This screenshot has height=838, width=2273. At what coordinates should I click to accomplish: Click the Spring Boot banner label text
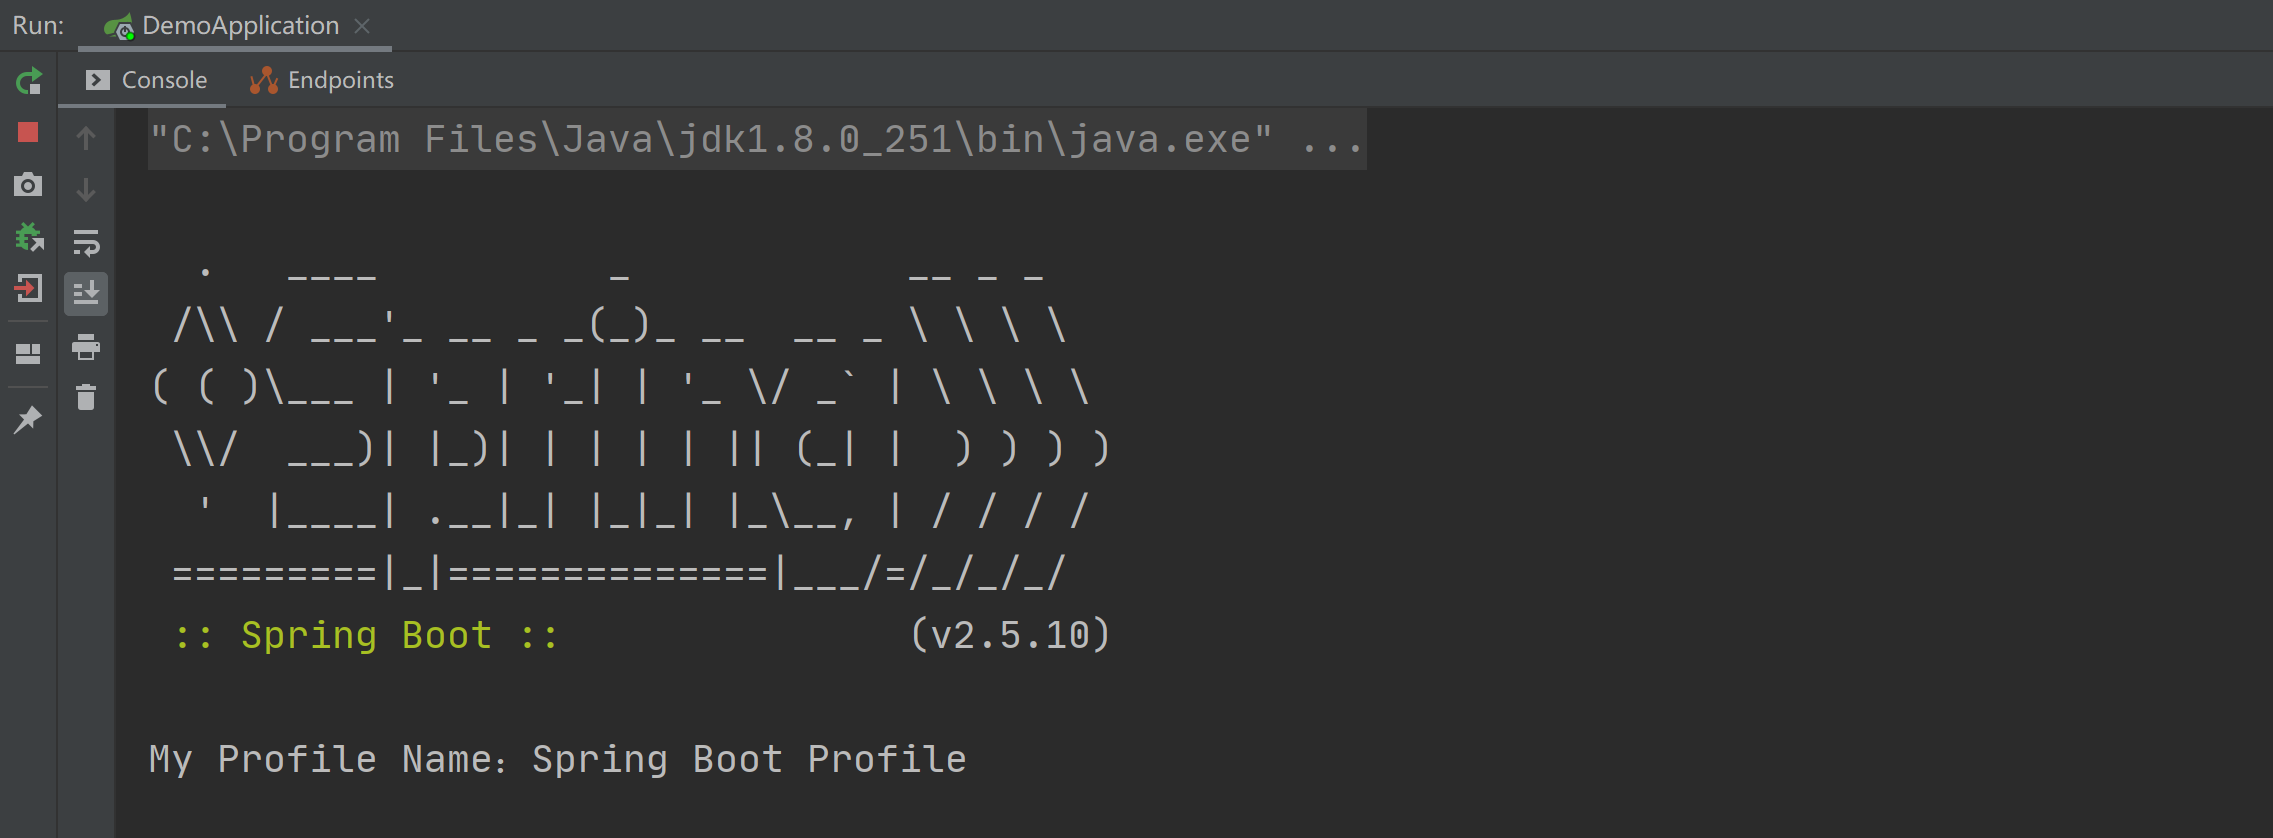click(x=367, y=635)
